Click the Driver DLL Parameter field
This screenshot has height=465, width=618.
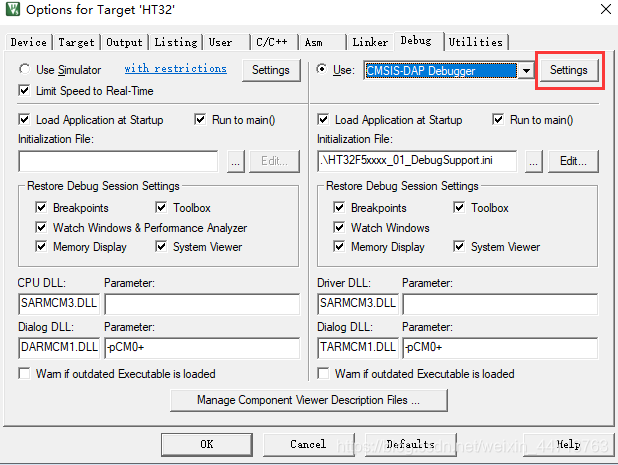point(500,304)
